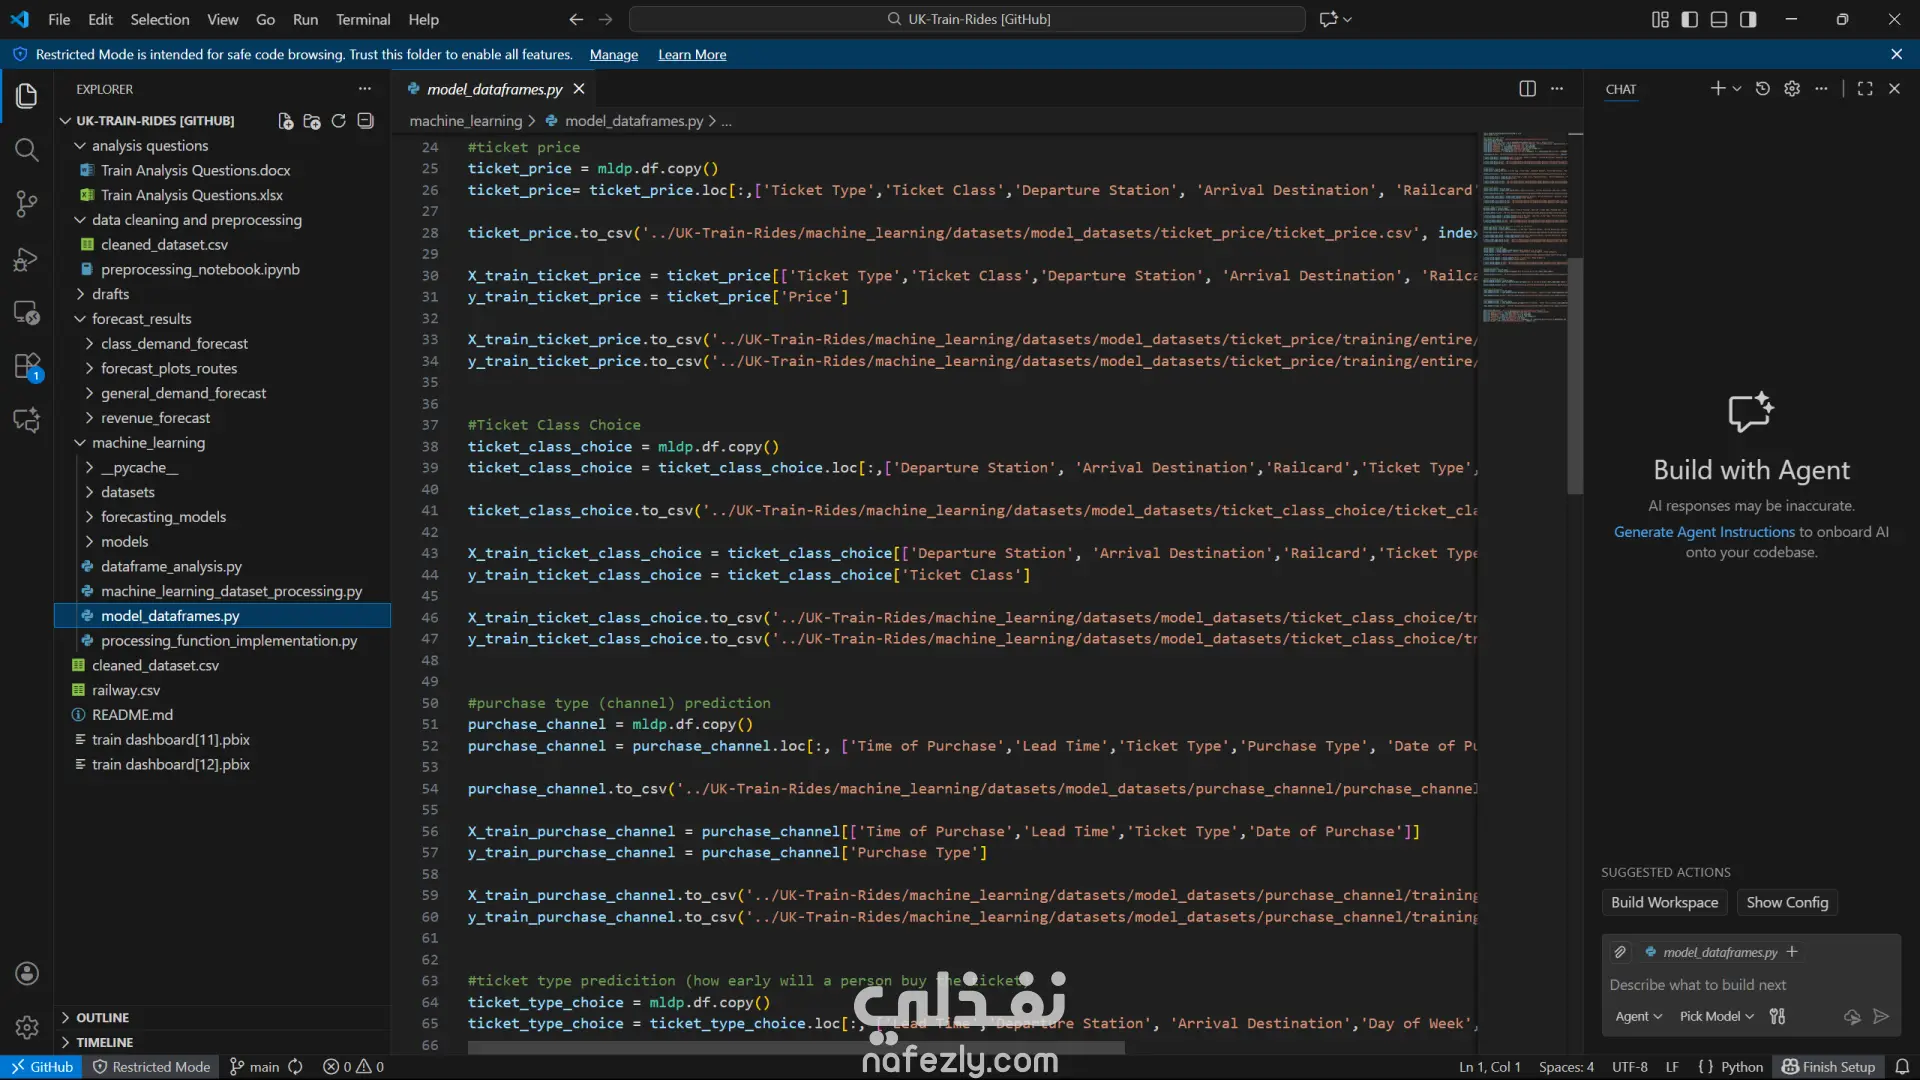Open the Pick Model dropdown
The height and width of the screenshot is (1080, 1920).
pyautogui.click(x=1716, y=1016)
